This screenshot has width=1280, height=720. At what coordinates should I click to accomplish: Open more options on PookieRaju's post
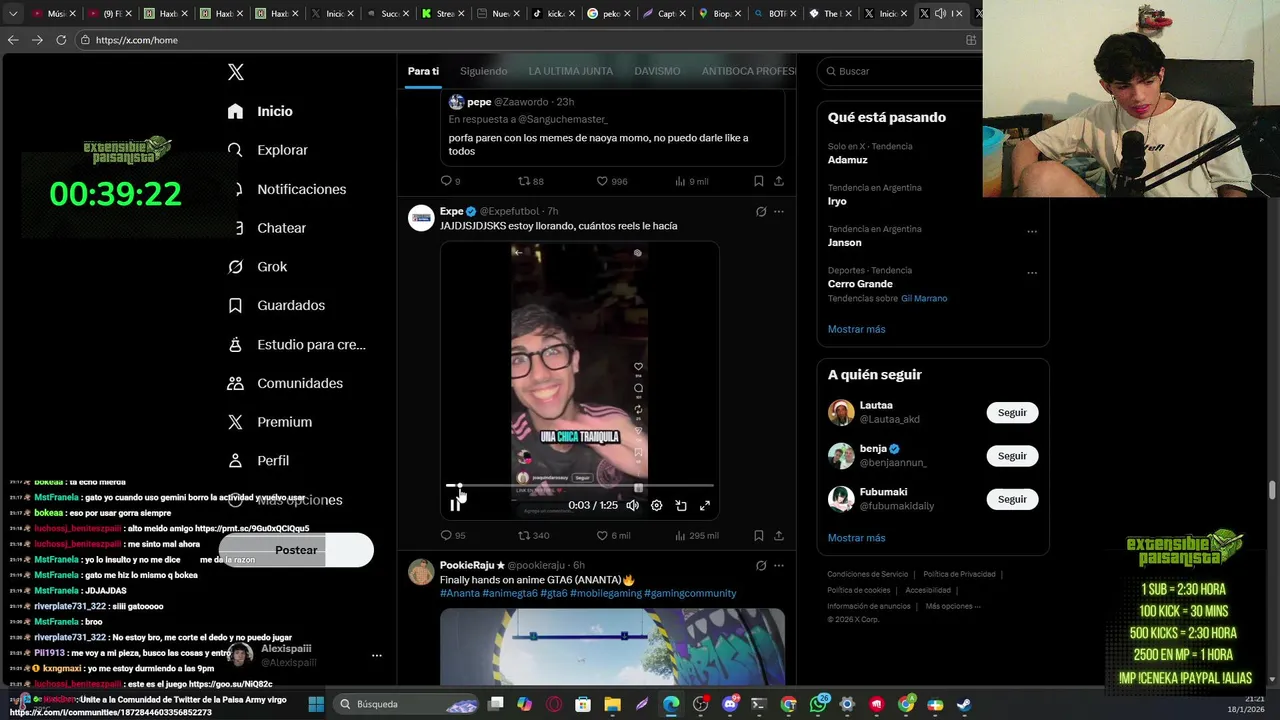779,566
